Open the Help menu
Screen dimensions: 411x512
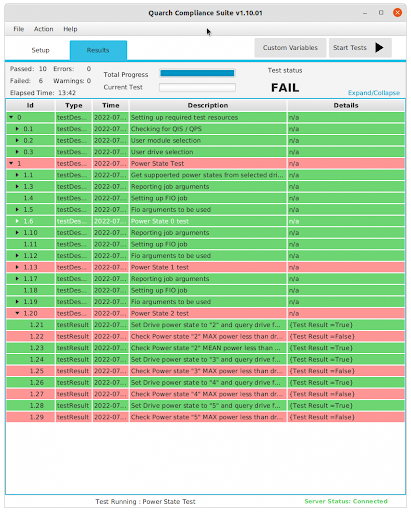[x=70, y=29]
